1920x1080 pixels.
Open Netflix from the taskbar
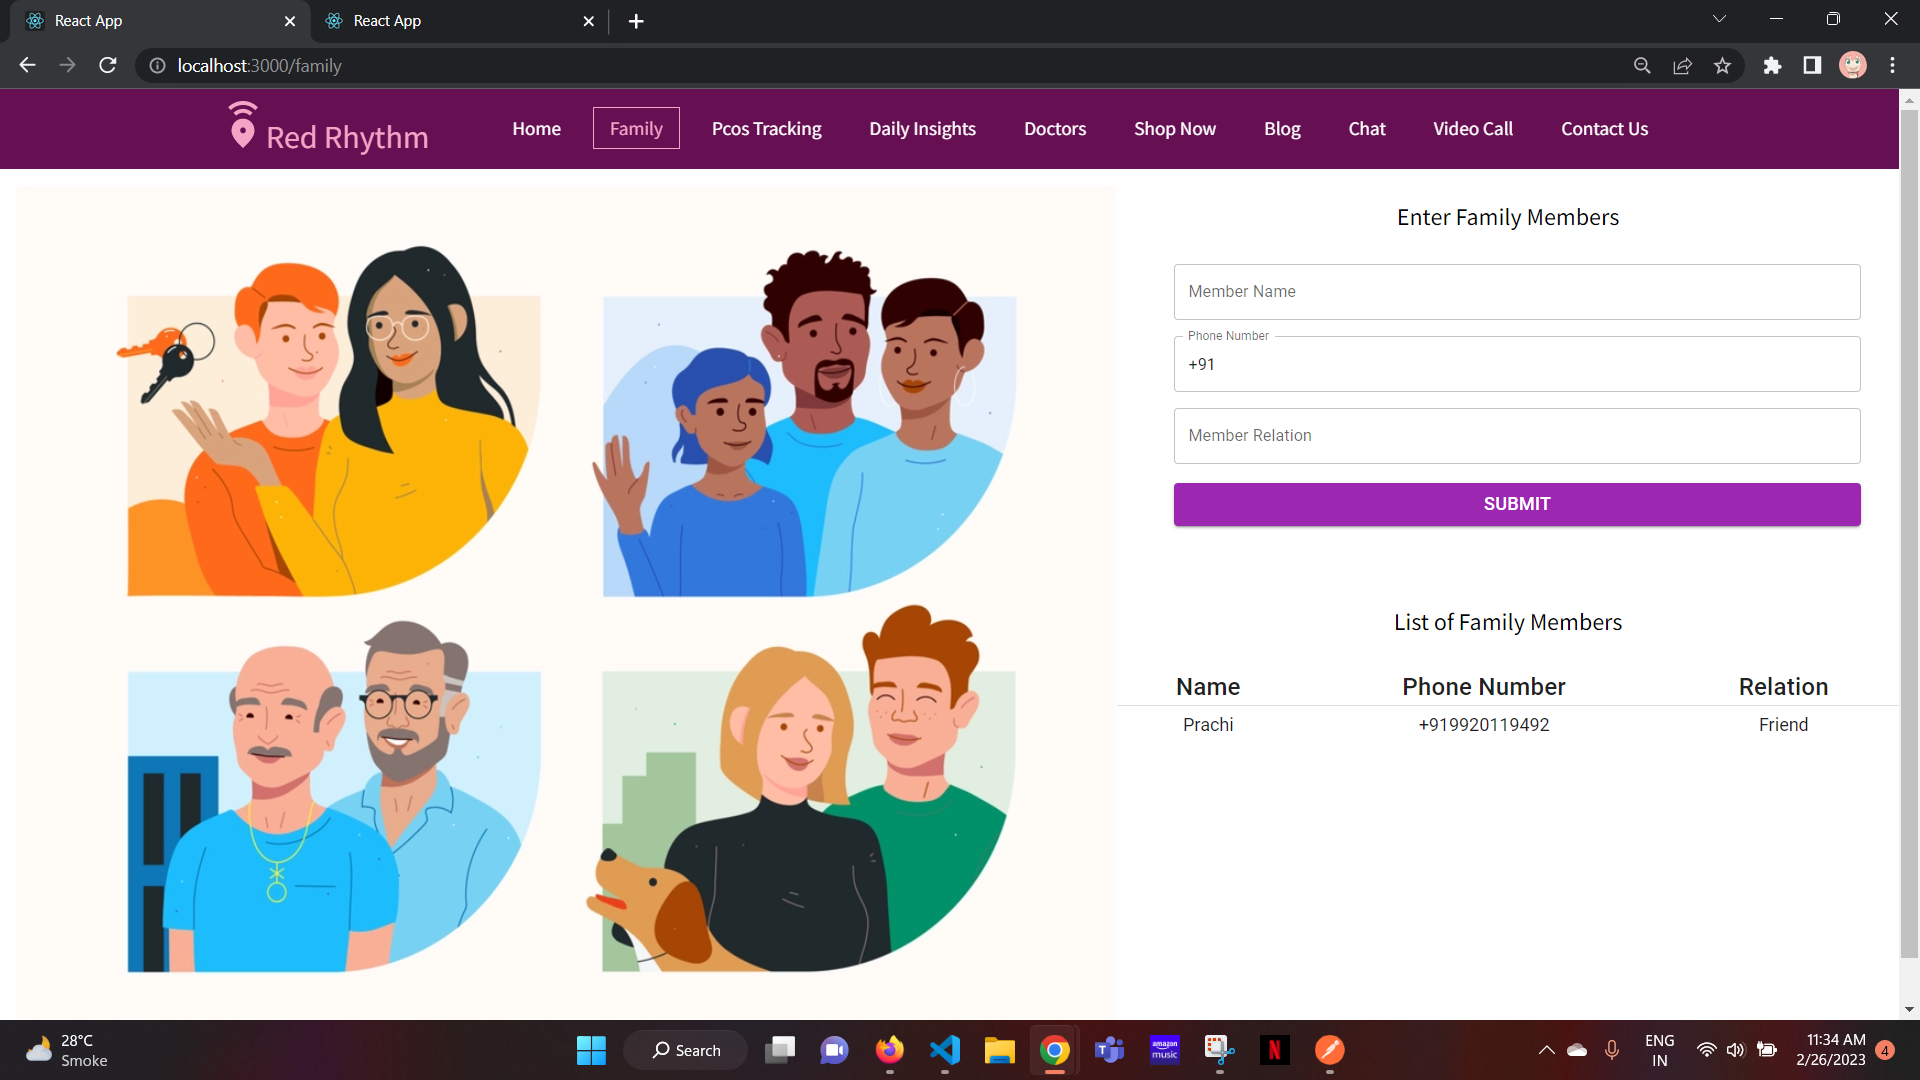[x=1274, y=1050]
